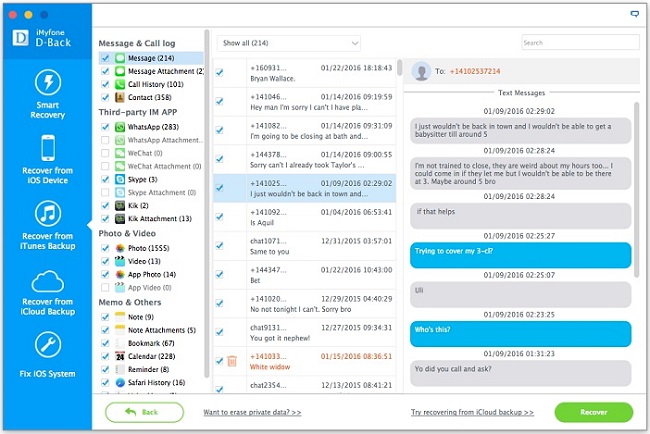The image size is (650, 434).
Task: Open Want to erase private data link
Action: (252, 412)
